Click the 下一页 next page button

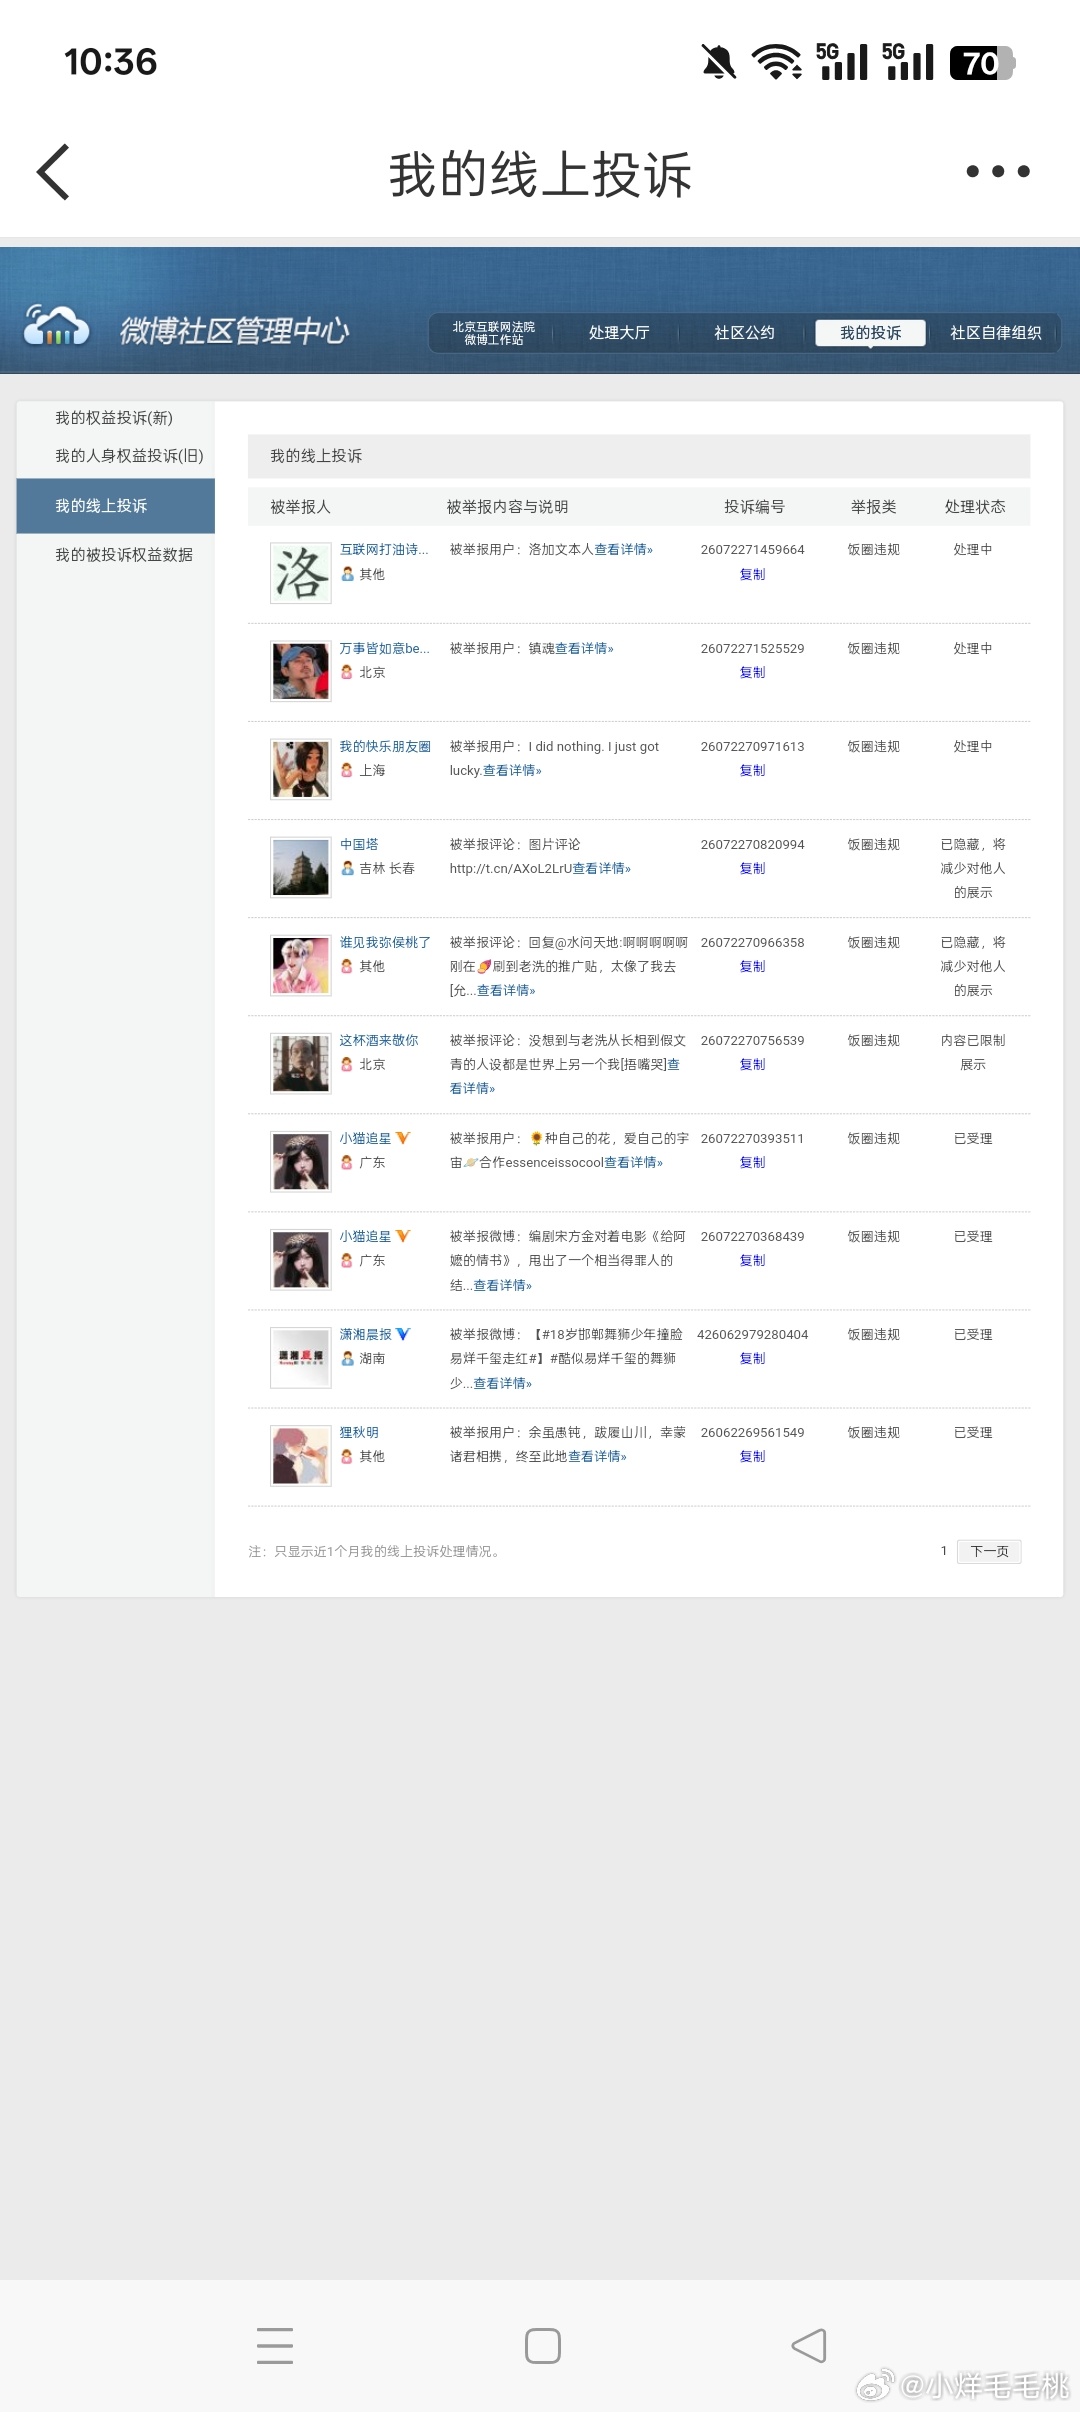(989, 1551)
